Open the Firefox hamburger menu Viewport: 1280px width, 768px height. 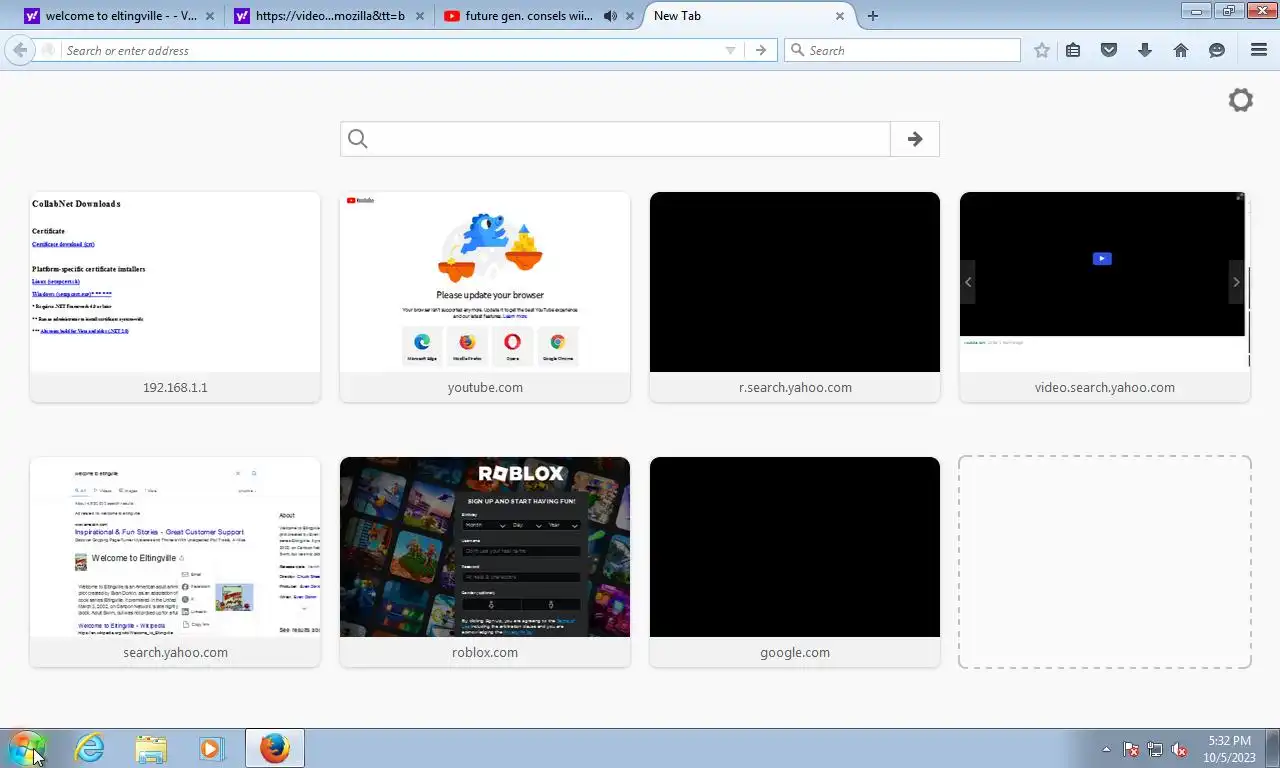point(1259,50)
